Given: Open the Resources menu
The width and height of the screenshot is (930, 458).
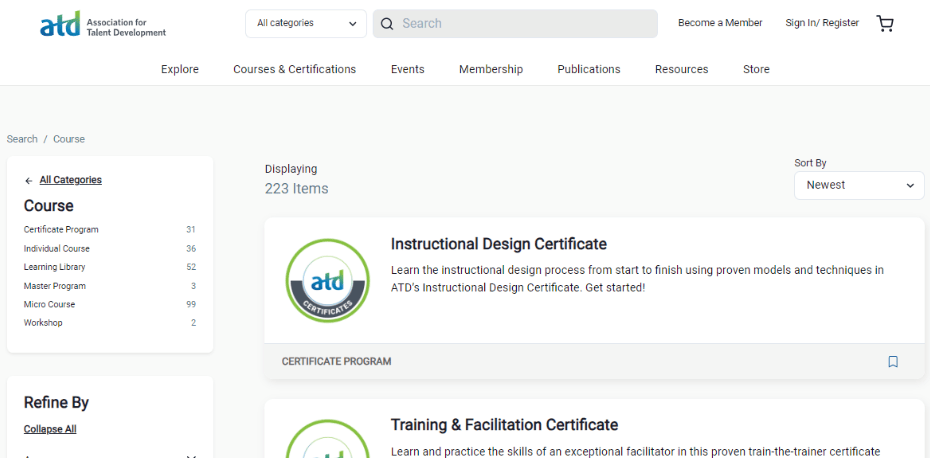Looking at the screenshot, I should pyautogui.click(x=681, y=69).
